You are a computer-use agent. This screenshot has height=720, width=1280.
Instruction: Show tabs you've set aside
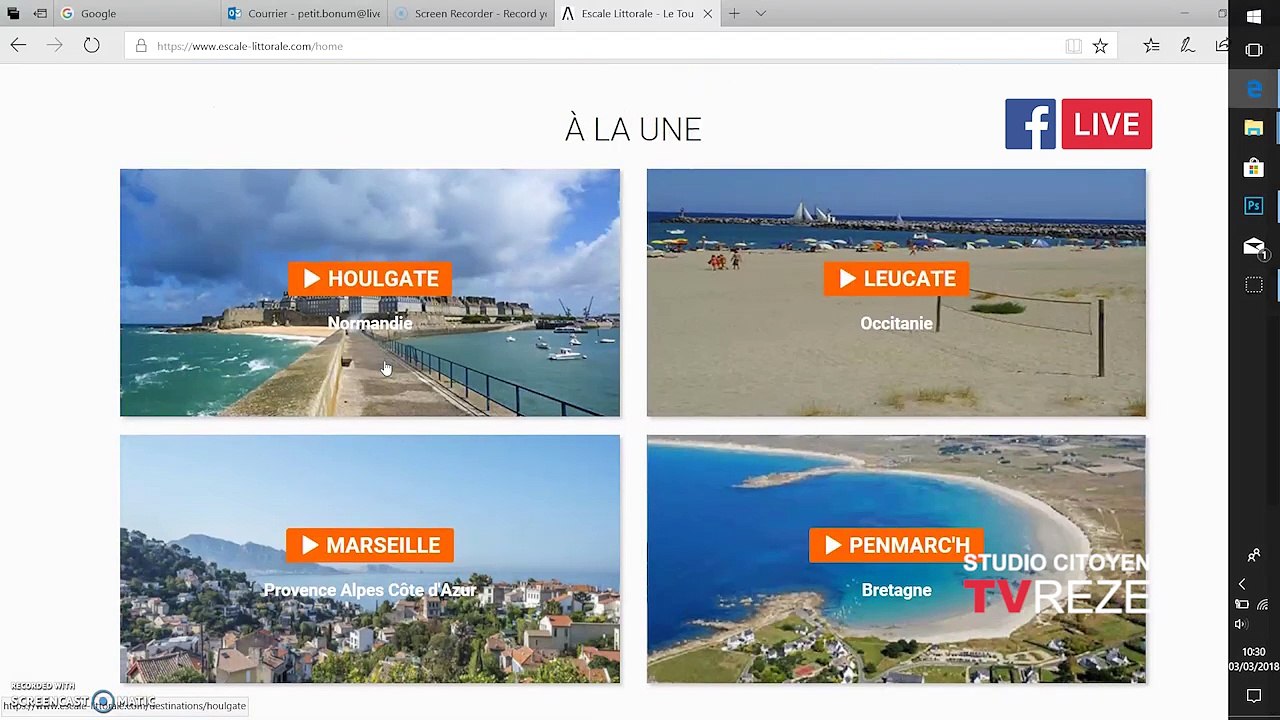[13, 13]
